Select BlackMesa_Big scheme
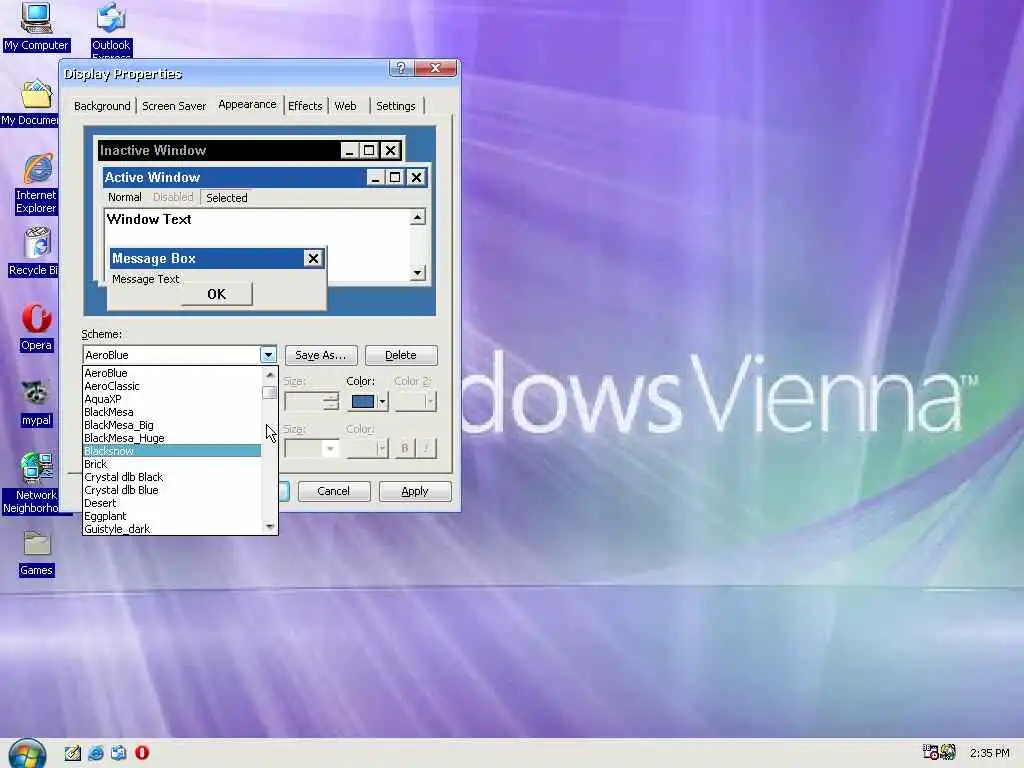The width and height of the screenshot is (1024, 768). tap(172, 425)
